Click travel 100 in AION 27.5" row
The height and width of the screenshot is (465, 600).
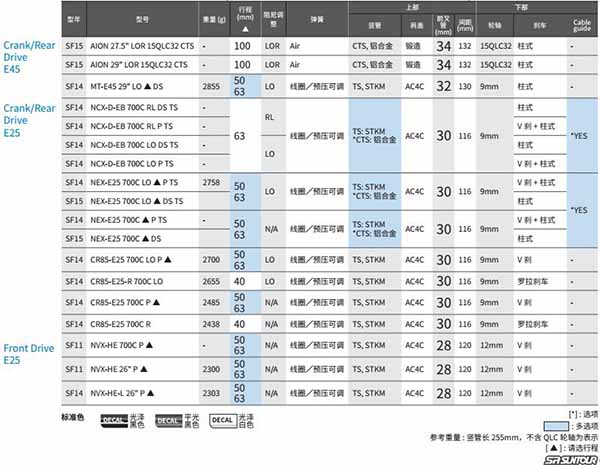point(242,46)
